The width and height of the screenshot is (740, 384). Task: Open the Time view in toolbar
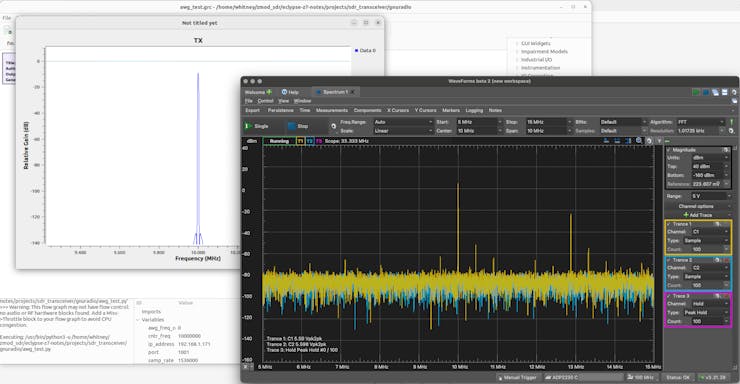[x=305, y=110]
